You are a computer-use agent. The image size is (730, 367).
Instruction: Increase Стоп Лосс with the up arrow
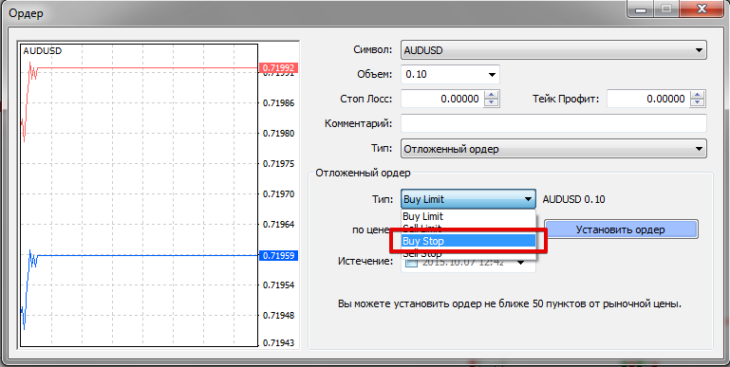492,95
